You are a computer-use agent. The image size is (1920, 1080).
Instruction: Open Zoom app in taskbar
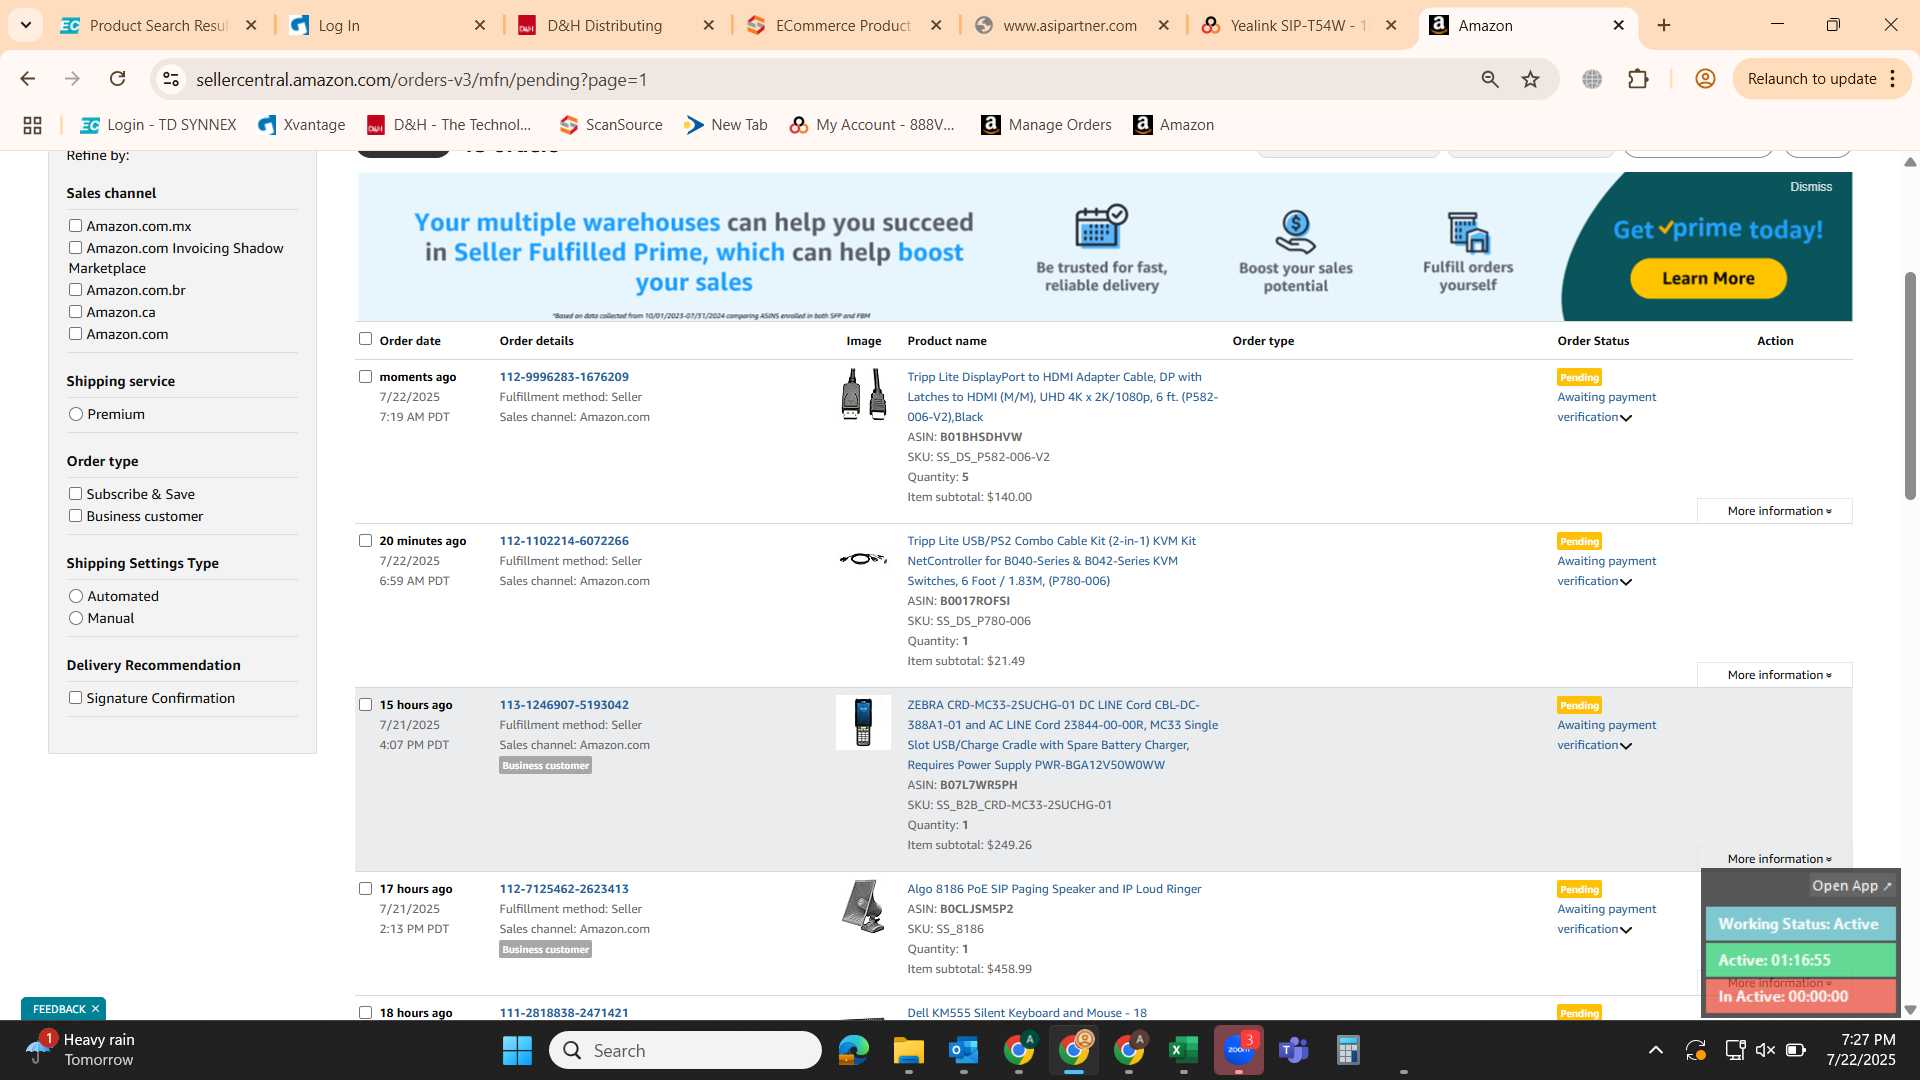(x=1239, y=1050)
